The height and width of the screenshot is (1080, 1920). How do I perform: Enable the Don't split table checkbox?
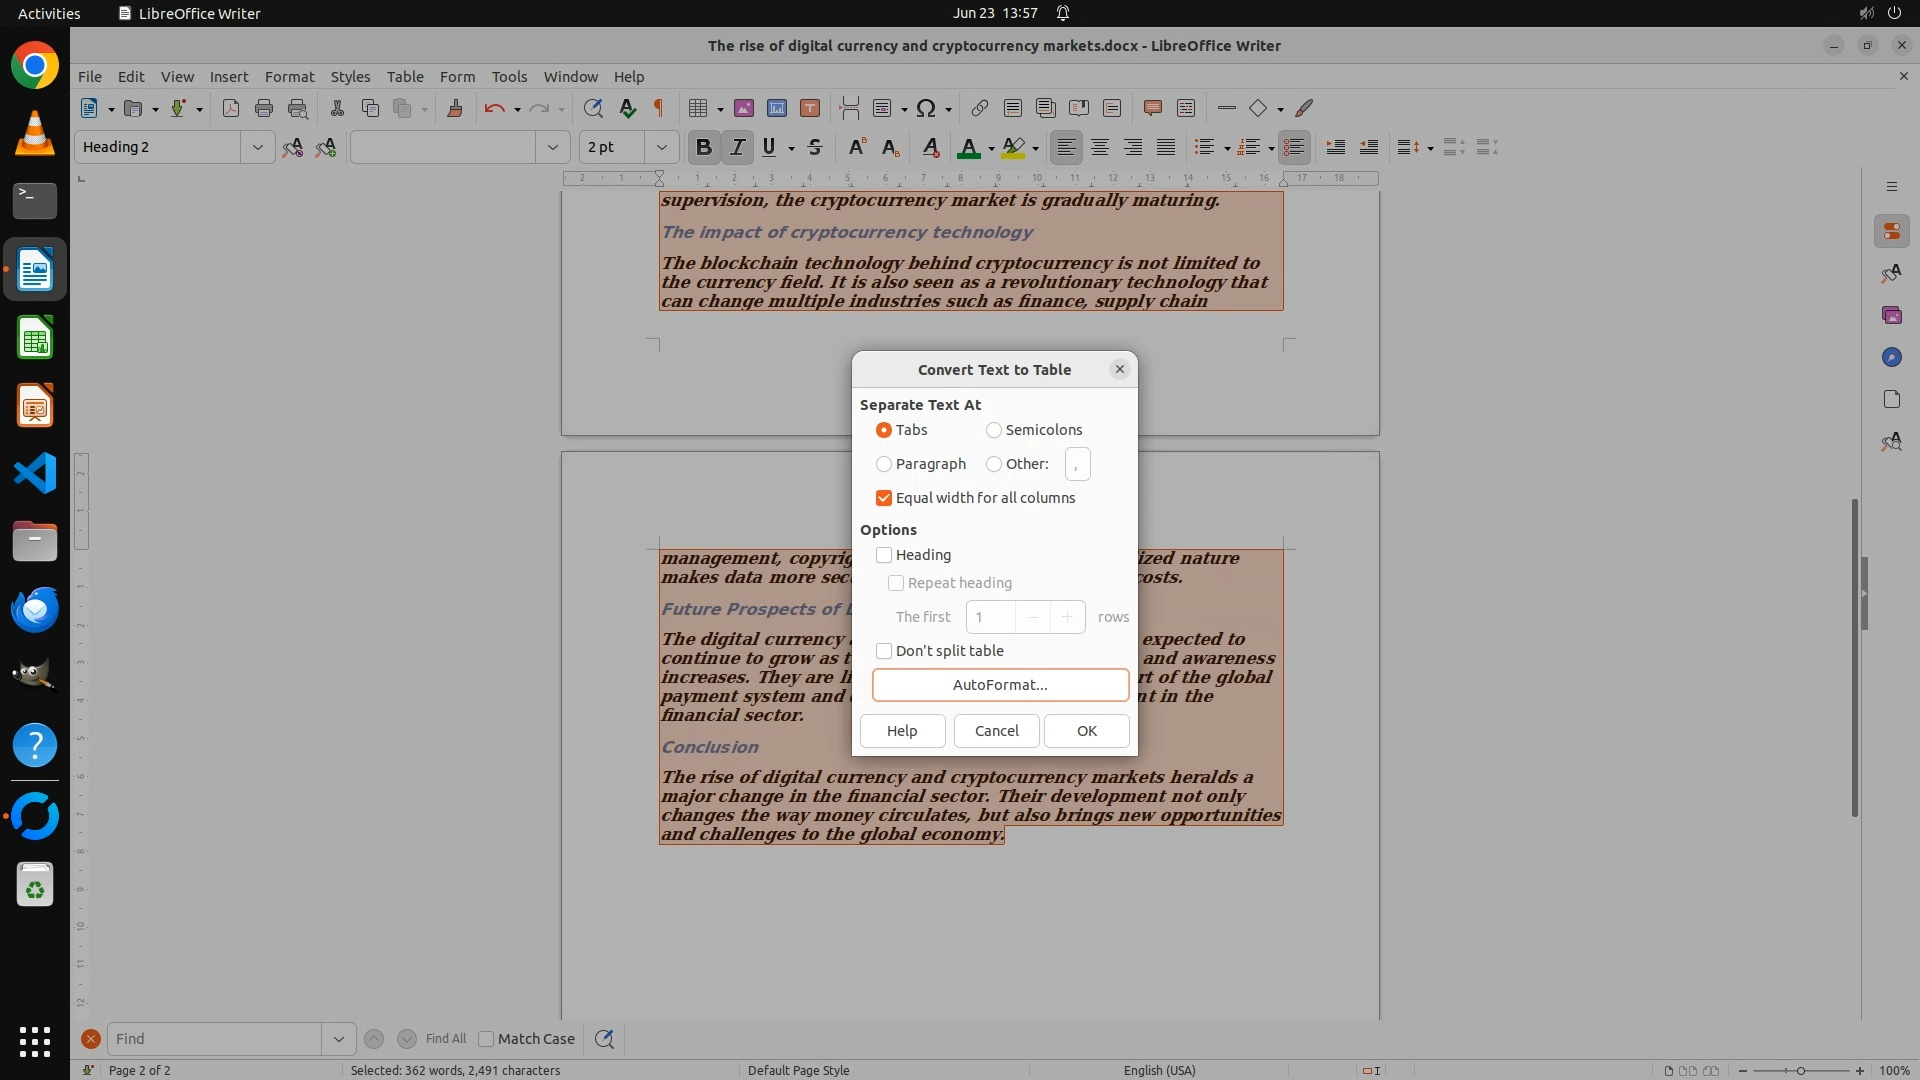coord(884,651)
